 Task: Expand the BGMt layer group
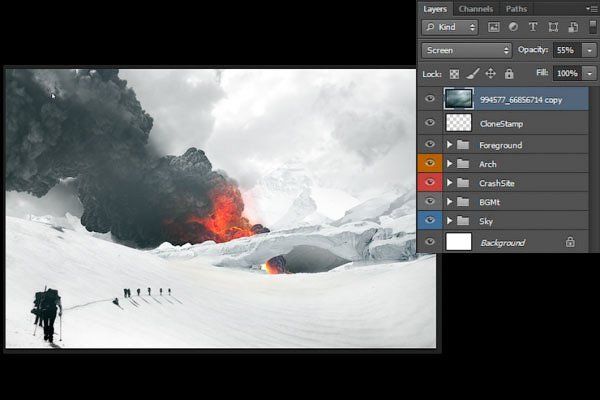450,202
